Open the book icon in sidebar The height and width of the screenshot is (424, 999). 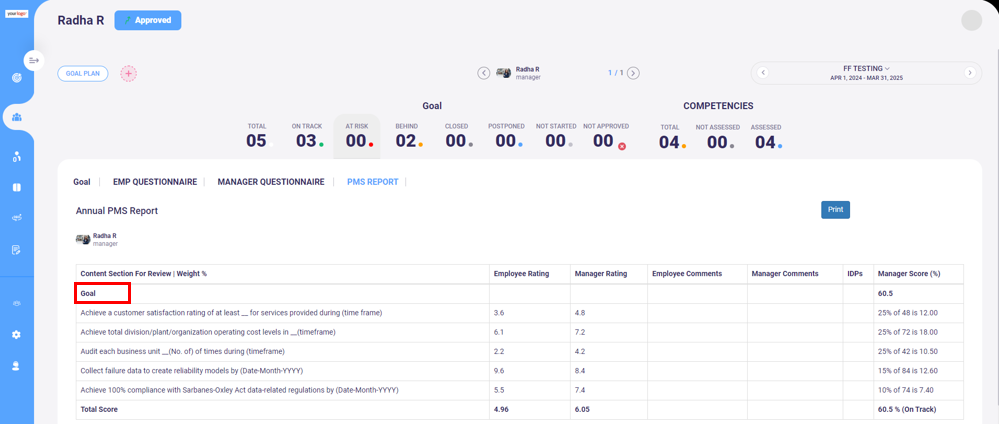(x=17, y=187)
